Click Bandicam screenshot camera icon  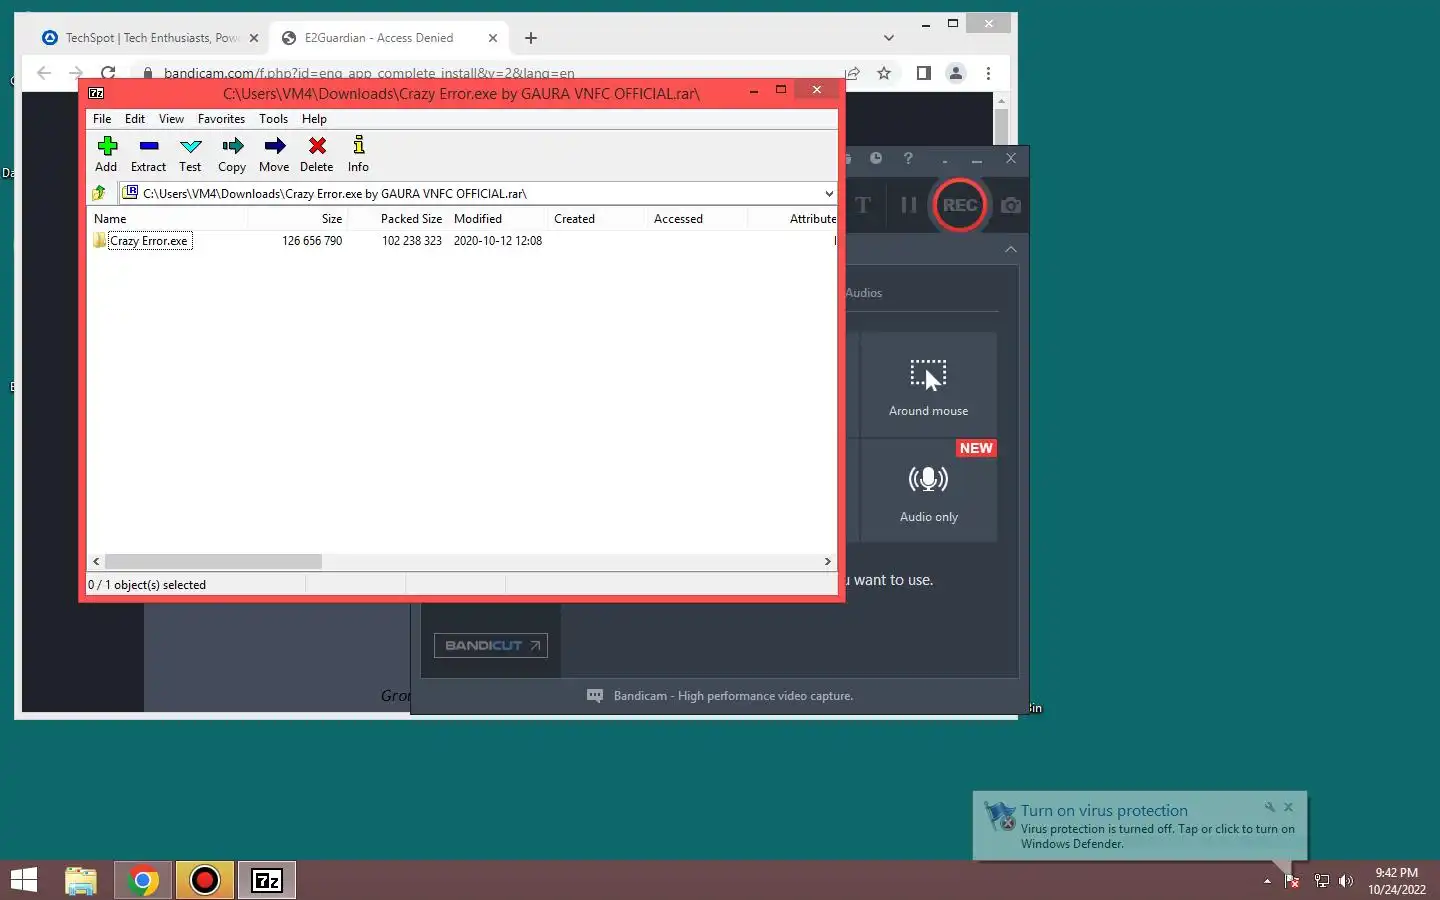point(1011,205)
